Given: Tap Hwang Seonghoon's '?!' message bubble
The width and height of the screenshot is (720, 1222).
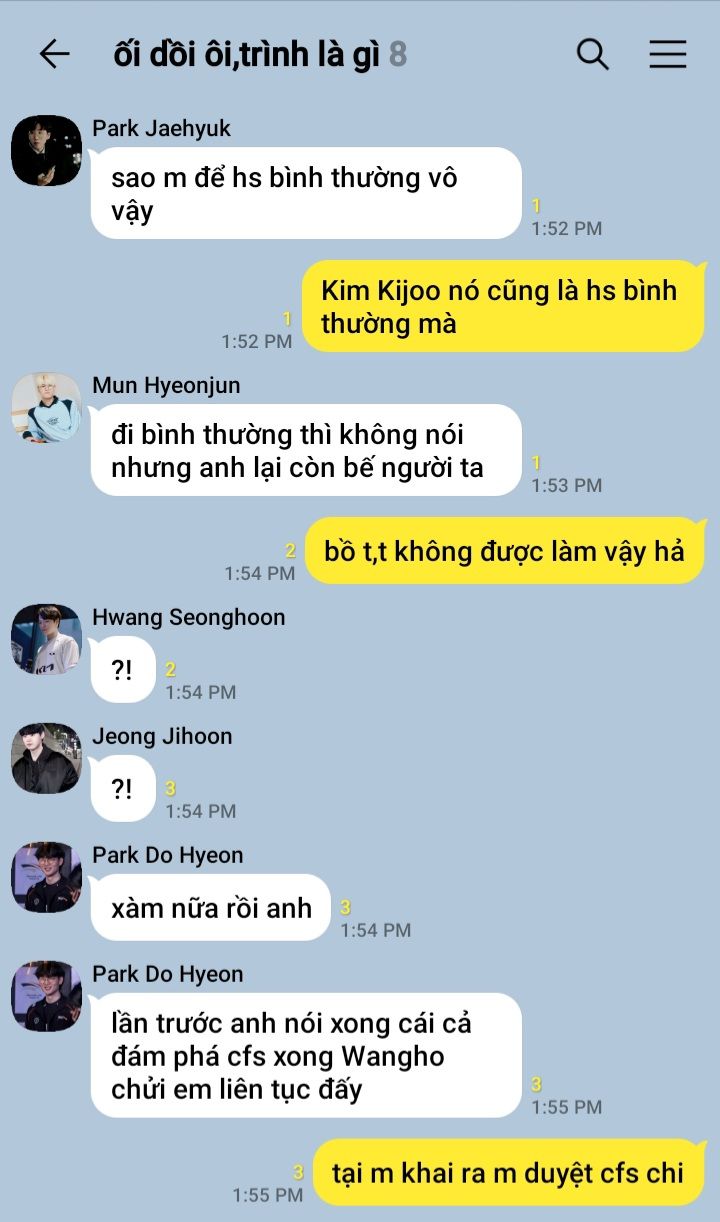Looking at the screenshot, I should point(123,670).
